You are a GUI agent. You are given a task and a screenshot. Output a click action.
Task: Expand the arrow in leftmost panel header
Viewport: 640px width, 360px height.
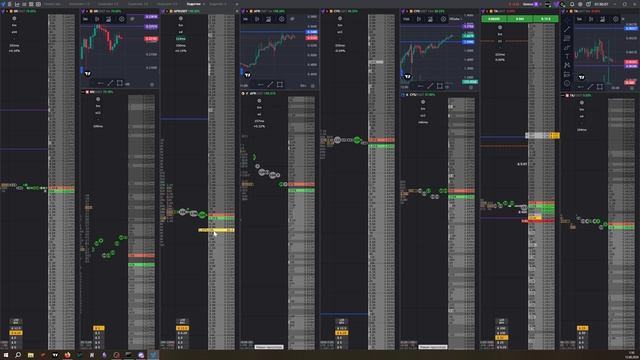(x=7, y=11)
